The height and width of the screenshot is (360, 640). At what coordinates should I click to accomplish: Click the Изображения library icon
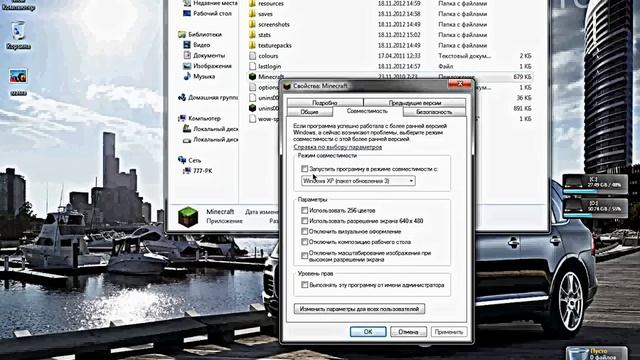[x=187, y=66]
